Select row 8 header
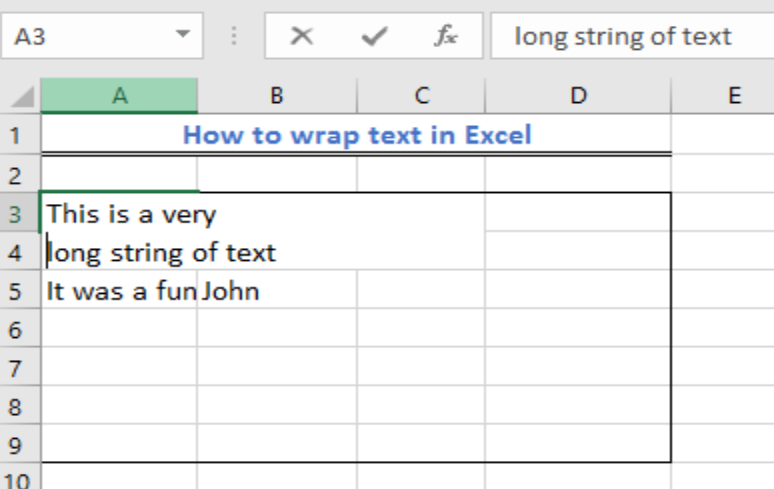774x489 pixels. tap(20, 405)
